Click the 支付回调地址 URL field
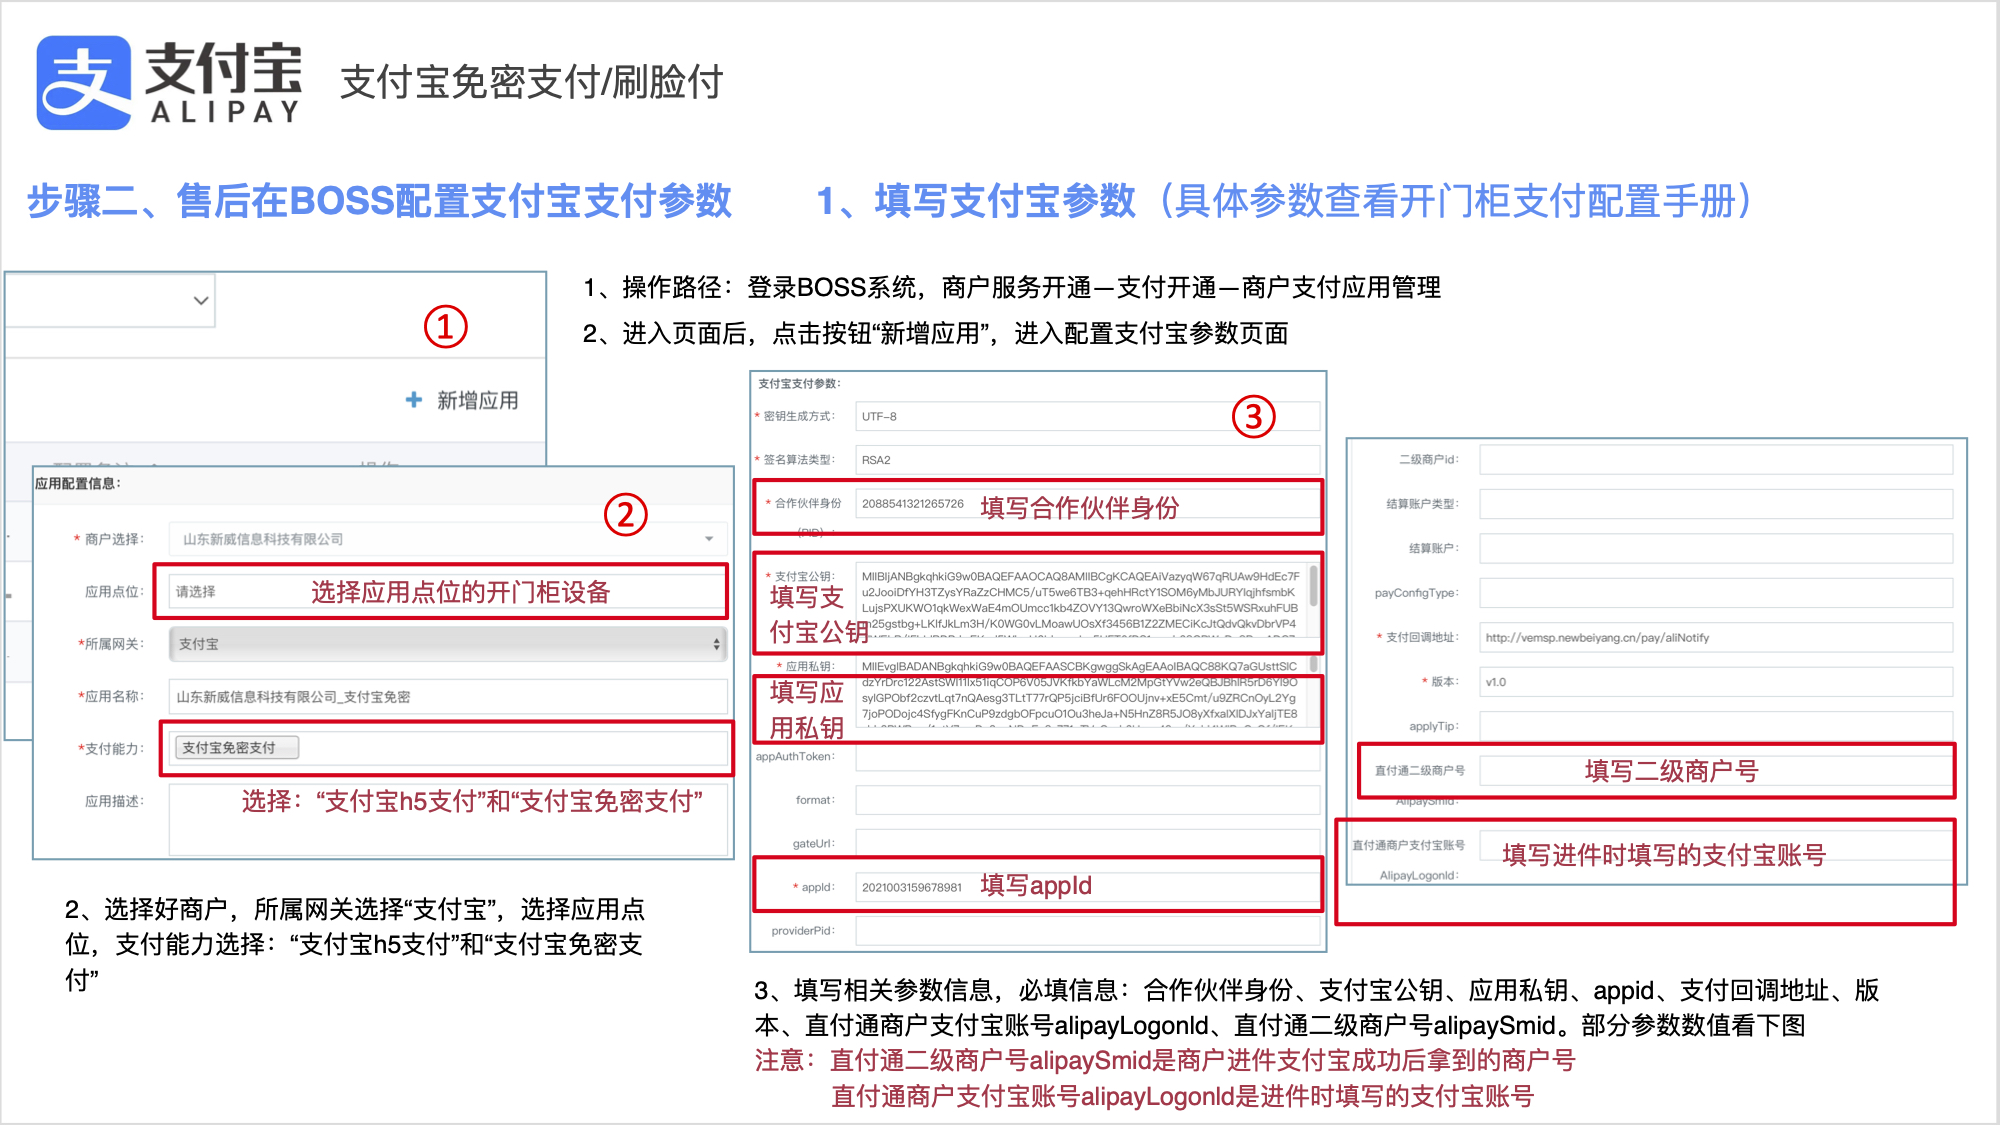2000x1125 pixels. pyautogui.click(x=1716, y=638)
